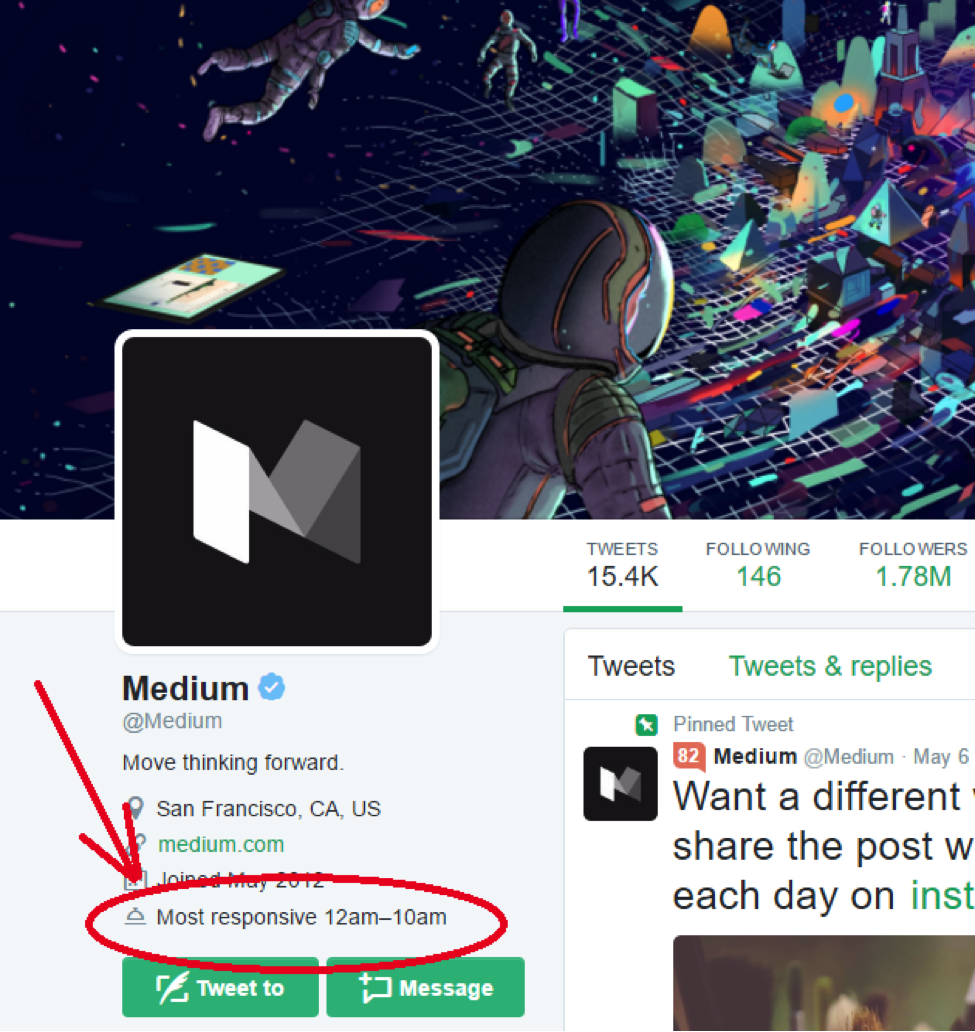Click the verified badge next to Medium
The width and height of the screenshot is (975, 1032).
click(272, 687)
